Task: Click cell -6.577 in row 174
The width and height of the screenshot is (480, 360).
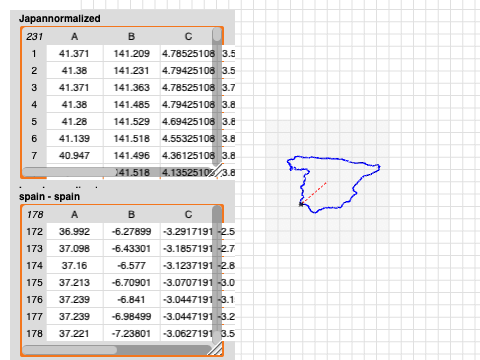Action: pos(132,266)
